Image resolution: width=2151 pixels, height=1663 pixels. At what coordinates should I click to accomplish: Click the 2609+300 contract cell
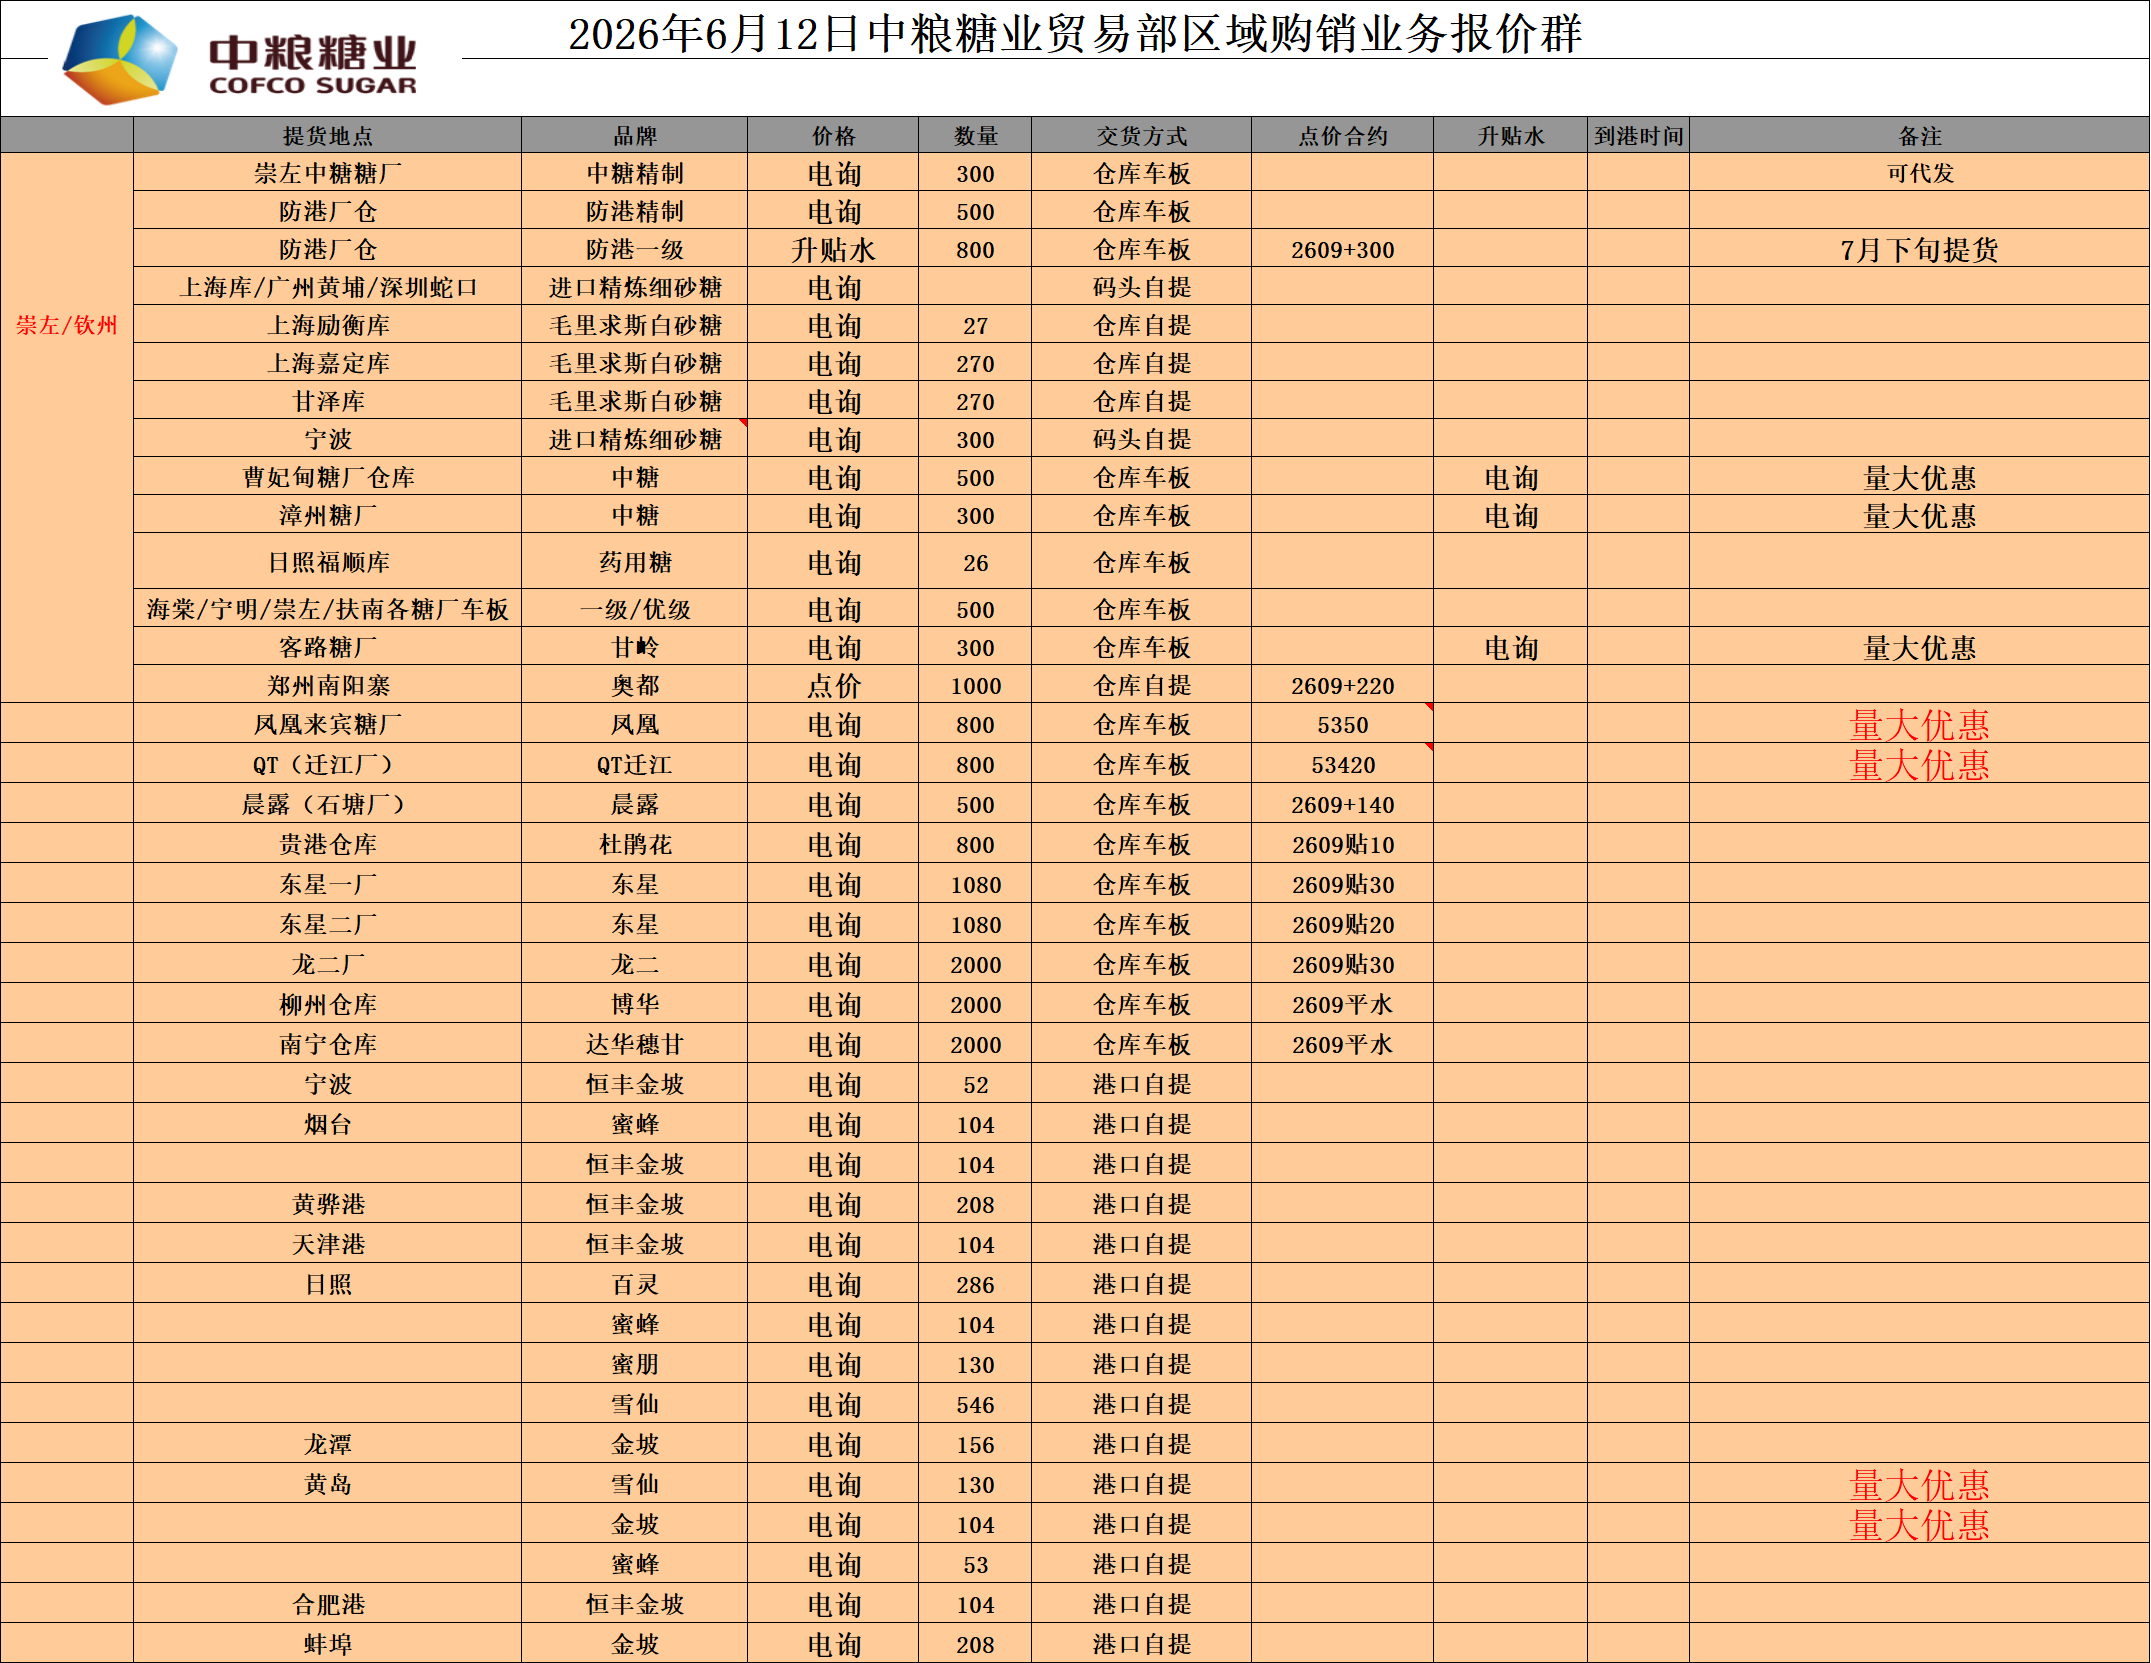(x=1343, y=250)
